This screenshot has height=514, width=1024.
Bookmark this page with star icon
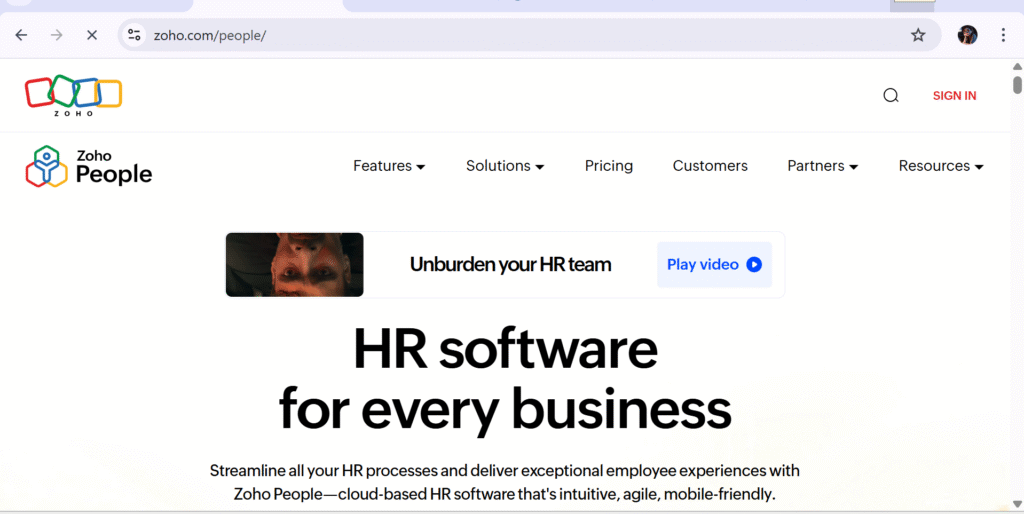918,35
